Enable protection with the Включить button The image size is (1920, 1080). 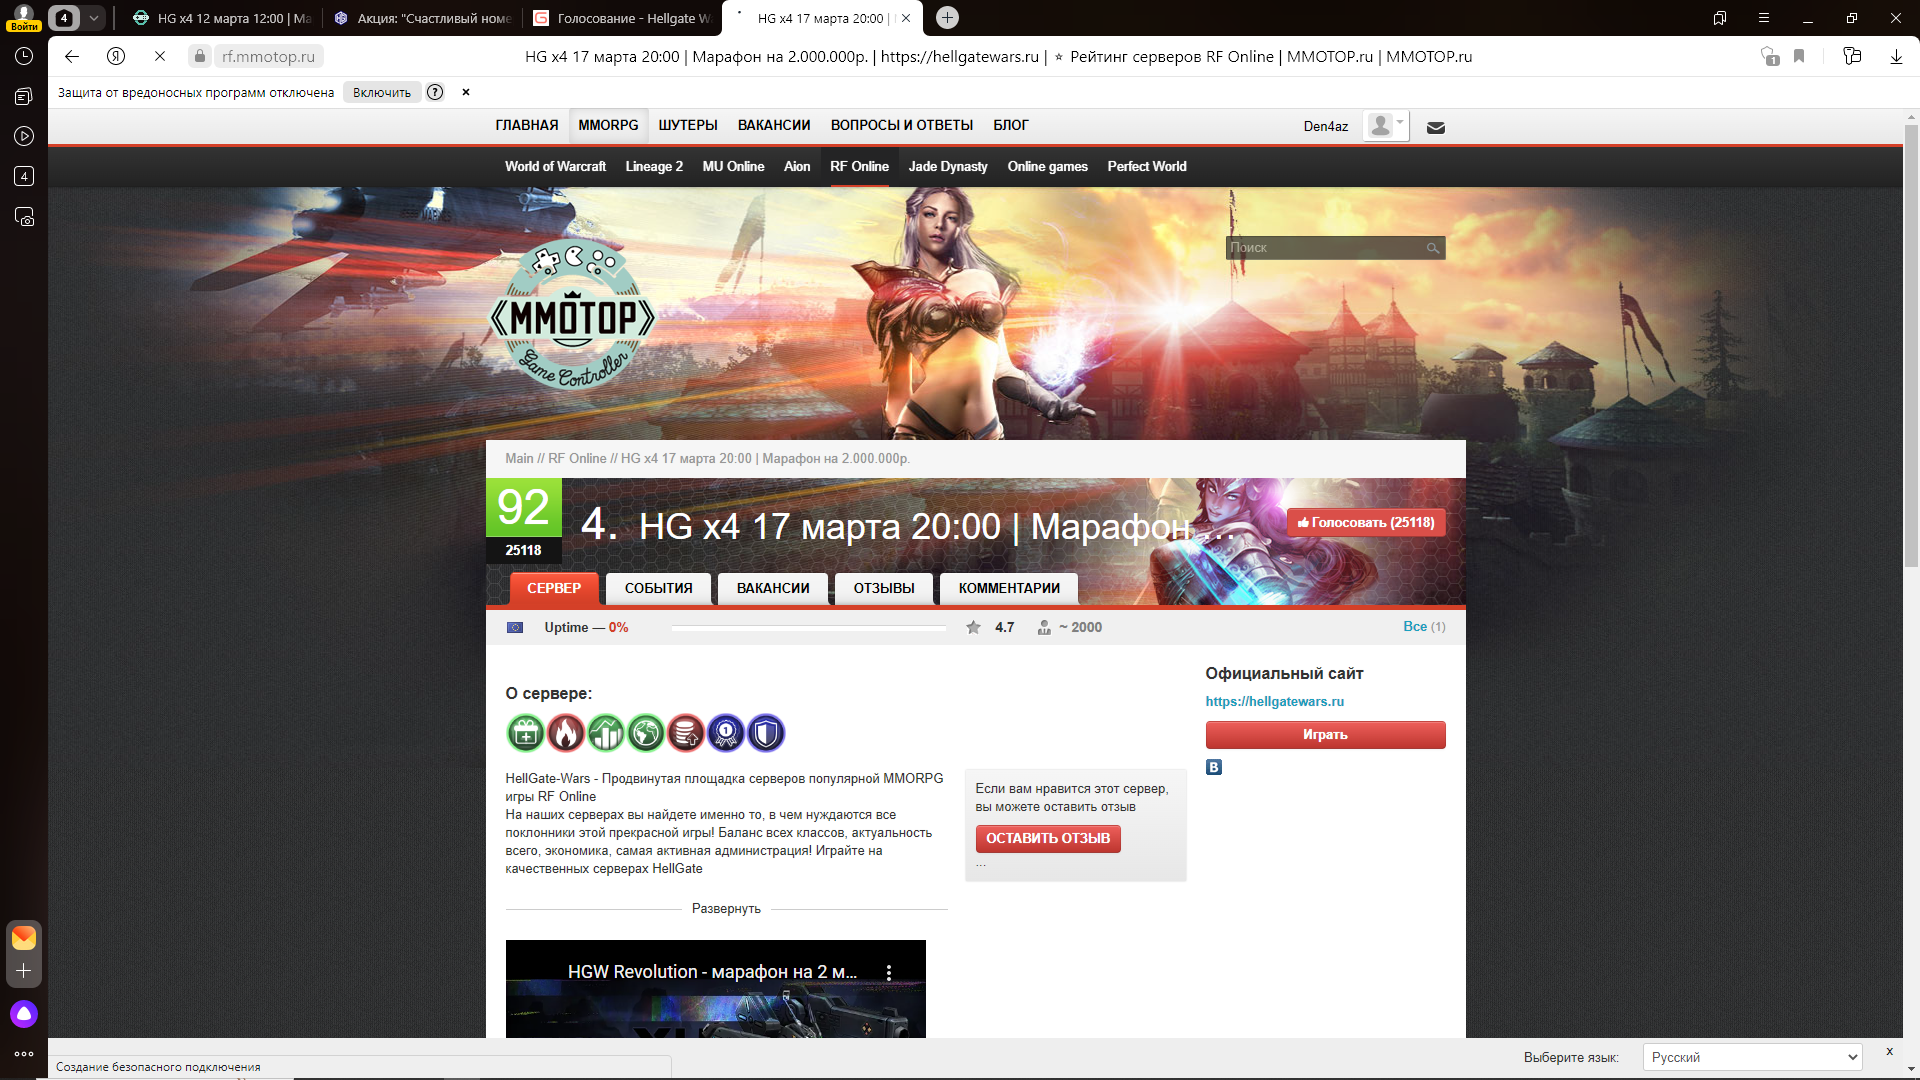382,92
